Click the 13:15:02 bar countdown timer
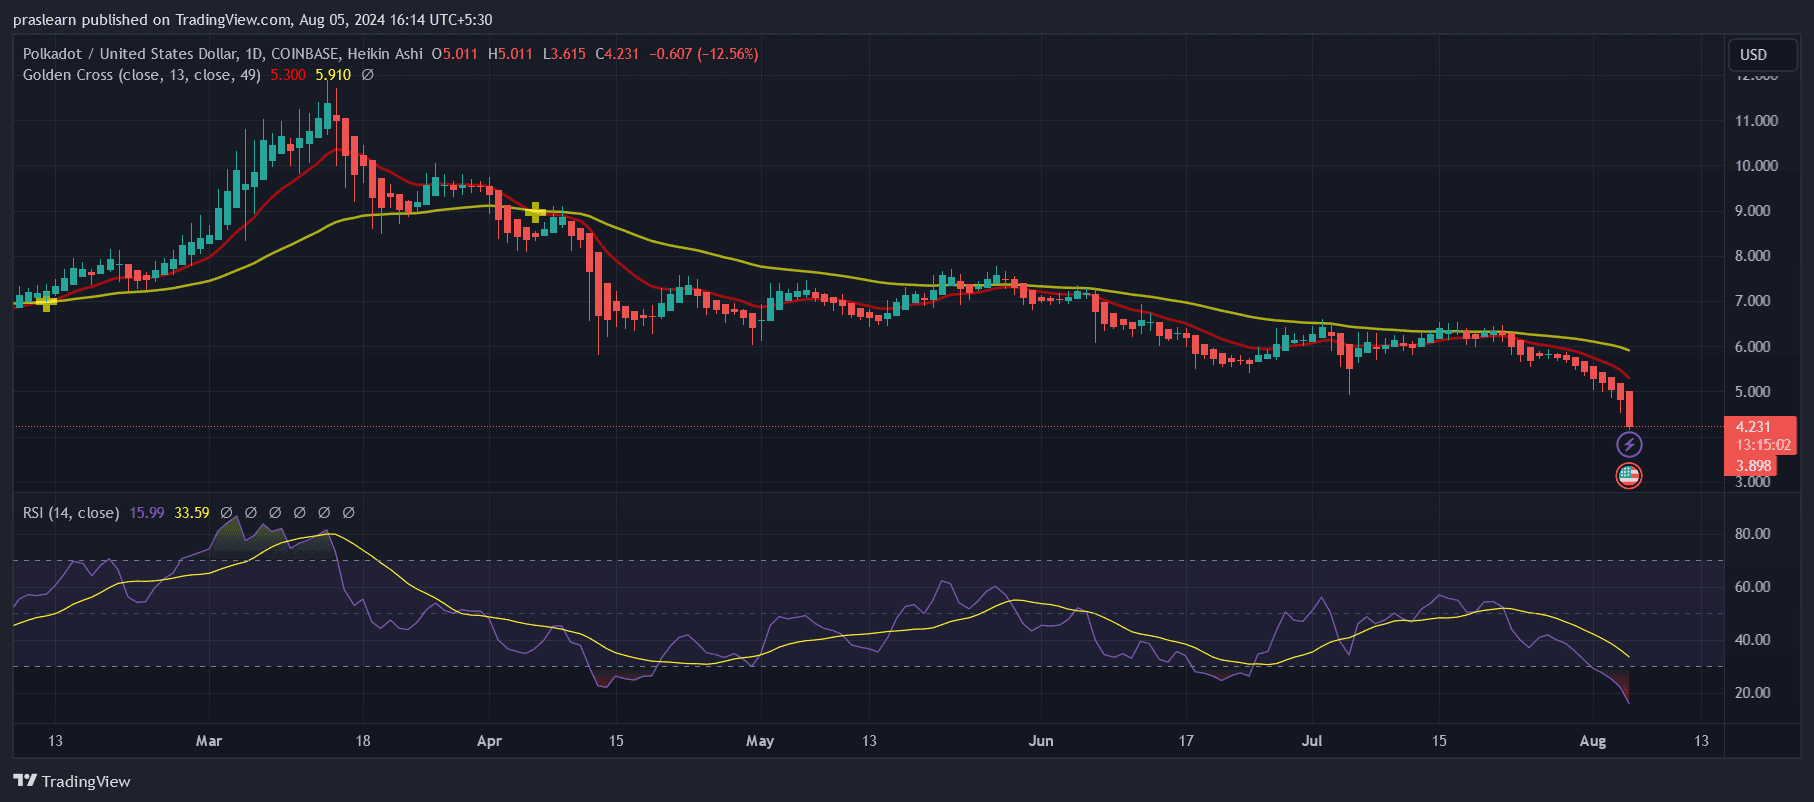 [1763, 445]
